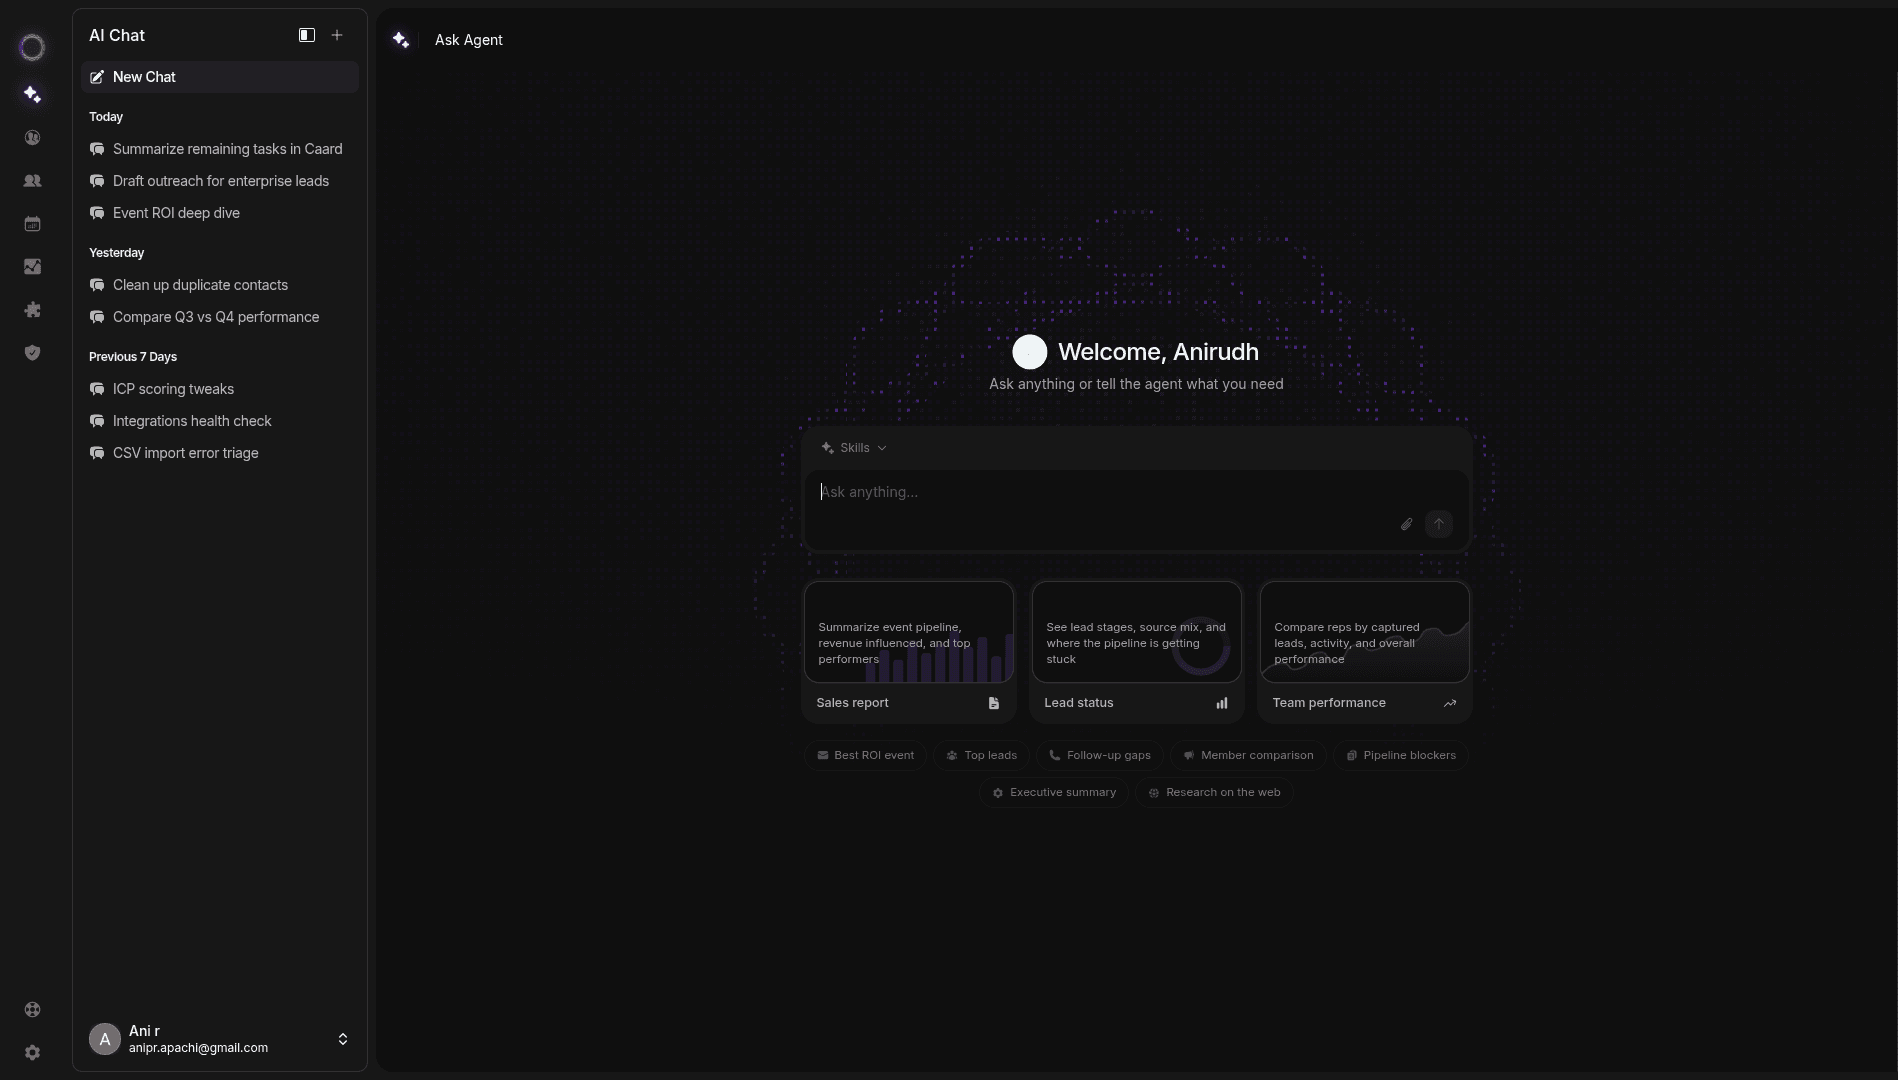Viewport: 1898px width, 1080px height.
Task: Open the Contacts icon in the sidebar
Action: tap(32, 137)
